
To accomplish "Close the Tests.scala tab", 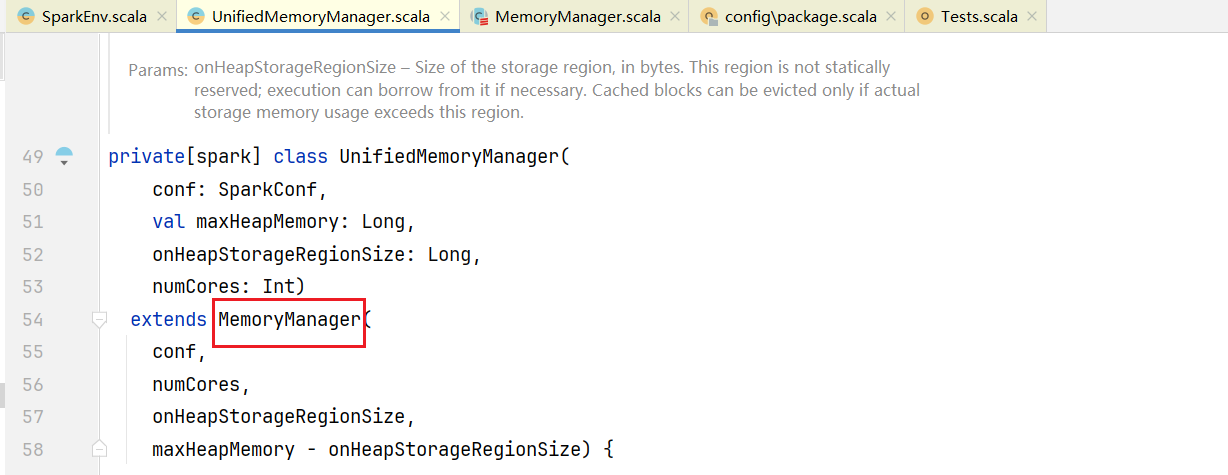I will pyautogui.click(x=1031, y=17).
